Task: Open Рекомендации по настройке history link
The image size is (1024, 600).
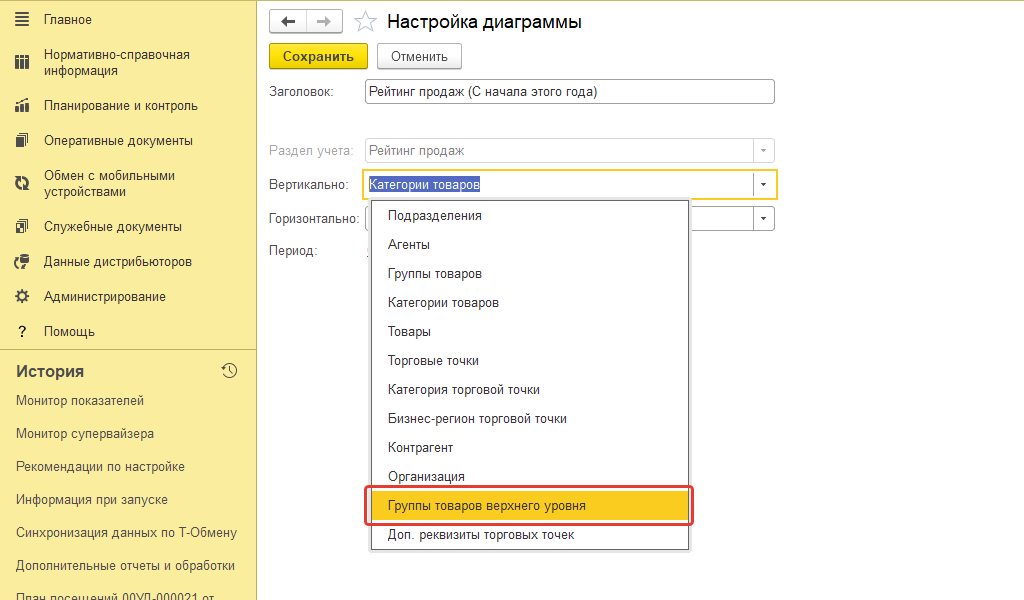Action: coord(100,467)
